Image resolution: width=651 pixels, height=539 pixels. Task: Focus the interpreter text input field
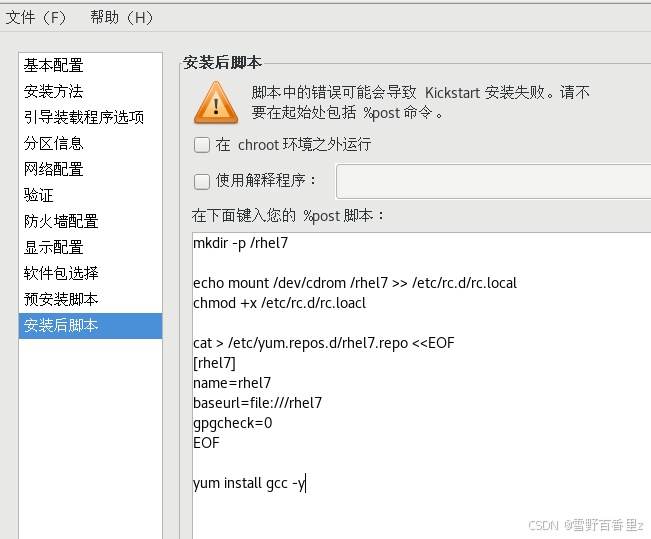pyautogui.click(x=493, y=181)
